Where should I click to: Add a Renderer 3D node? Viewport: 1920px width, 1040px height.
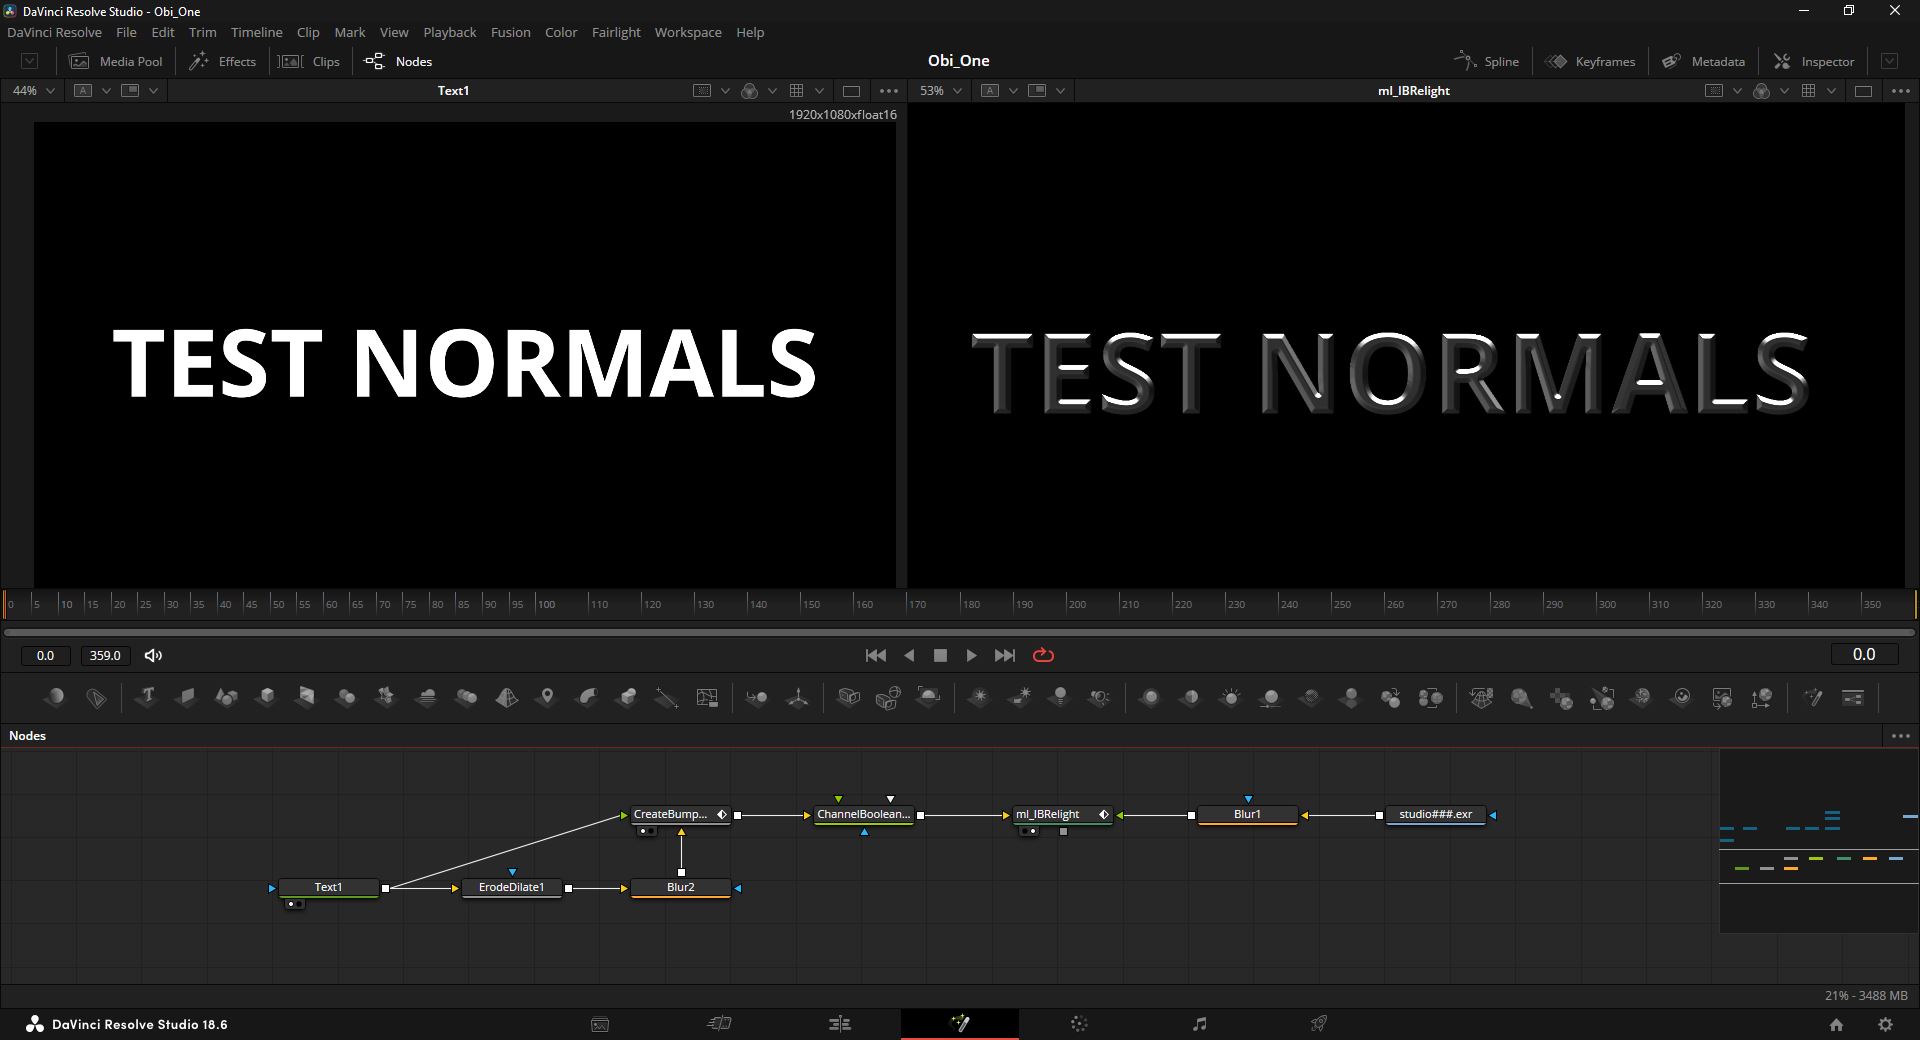tap(928, 697)
